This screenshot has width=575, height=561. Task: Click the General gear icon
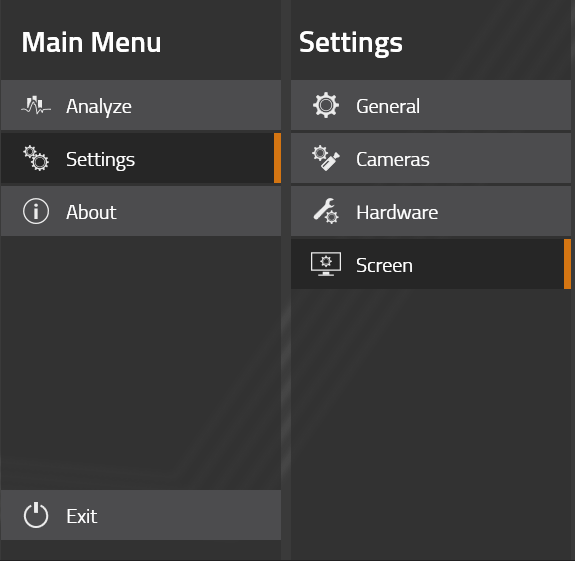pos(326,106)
